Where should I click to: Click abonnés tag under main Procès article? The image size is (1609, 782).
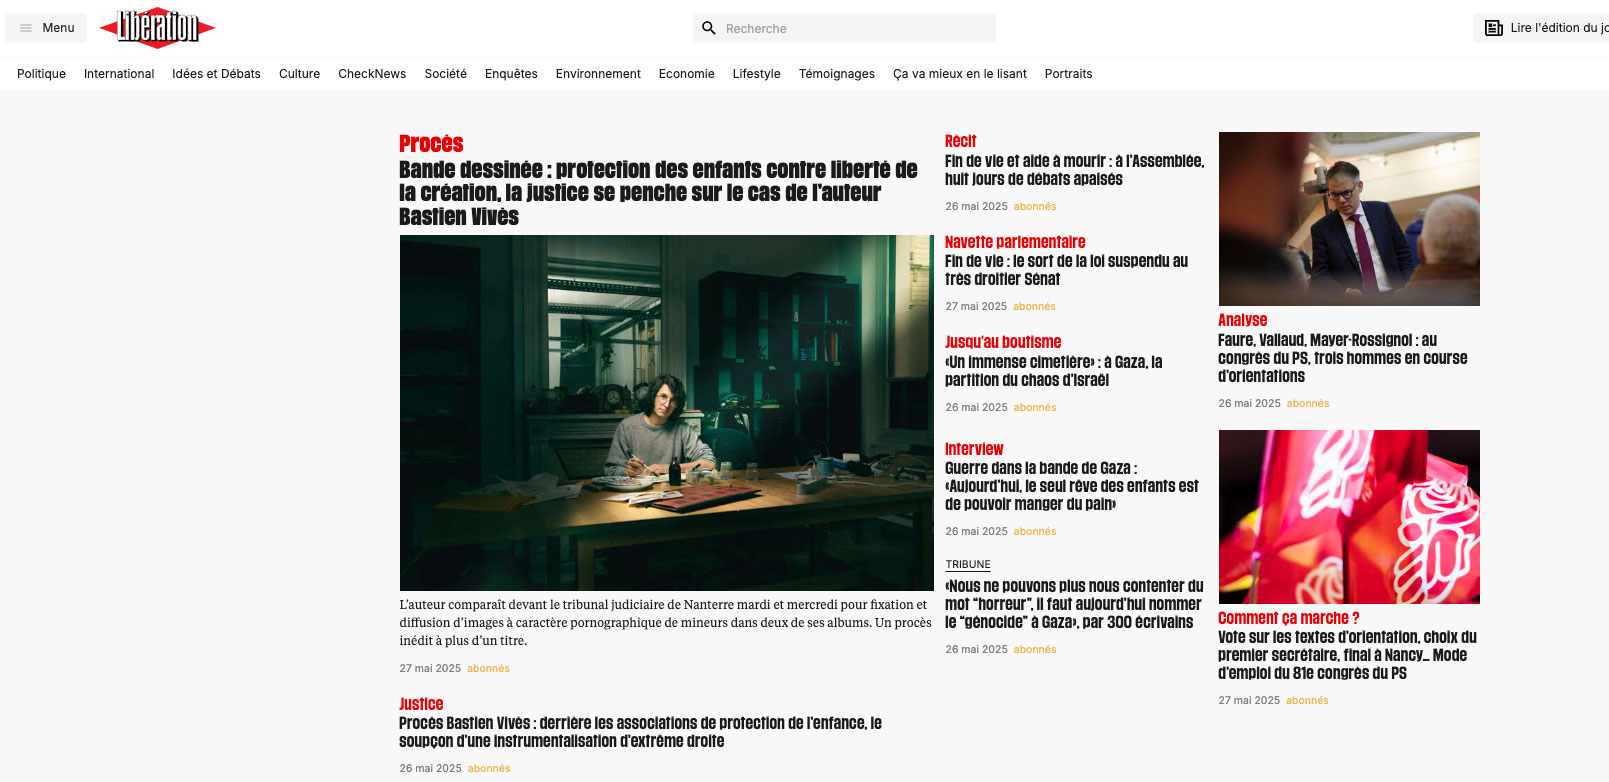[x=488, y=668]
